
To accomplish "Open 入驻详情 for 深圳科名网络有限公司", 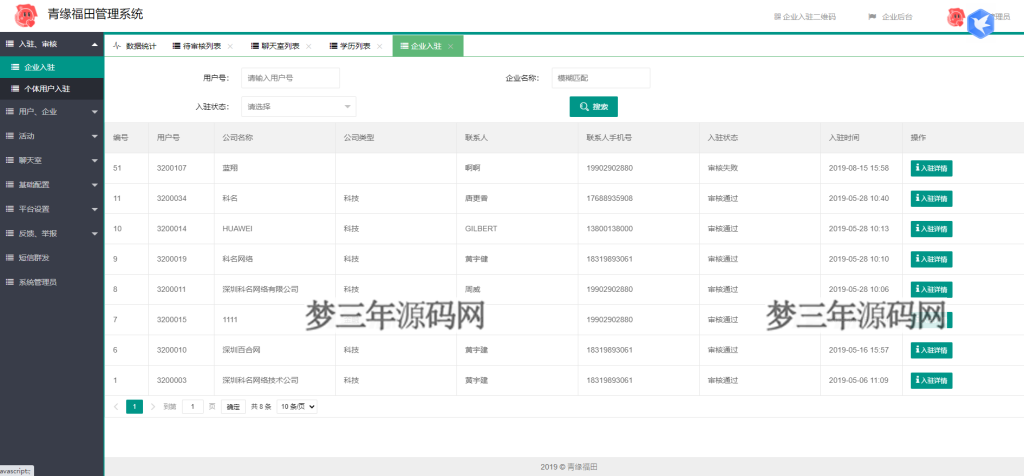I will [931, 289].
